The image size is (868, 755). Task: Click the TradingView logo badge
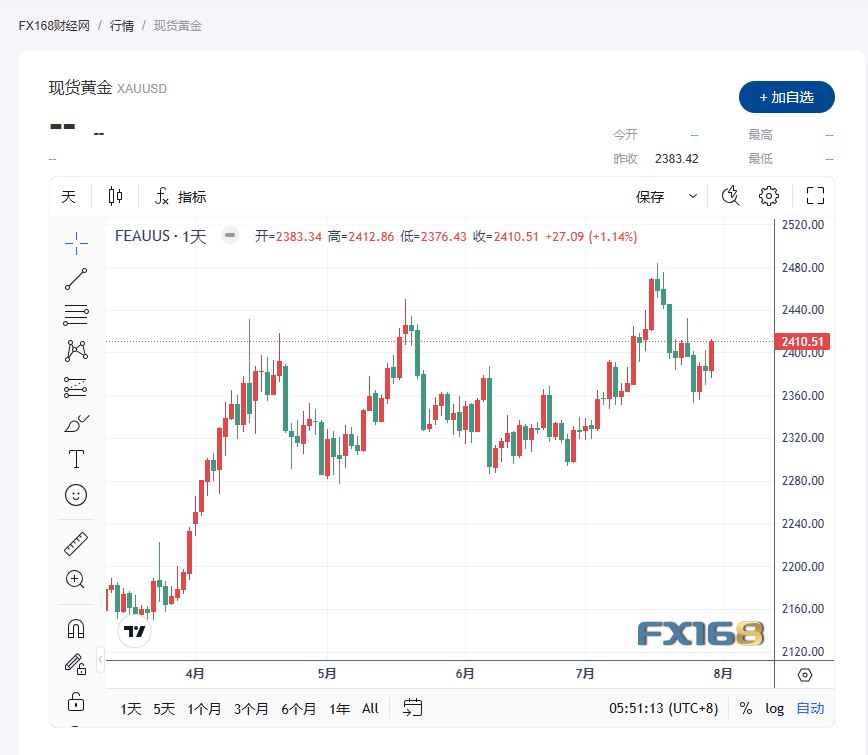(x=135, y=631)
